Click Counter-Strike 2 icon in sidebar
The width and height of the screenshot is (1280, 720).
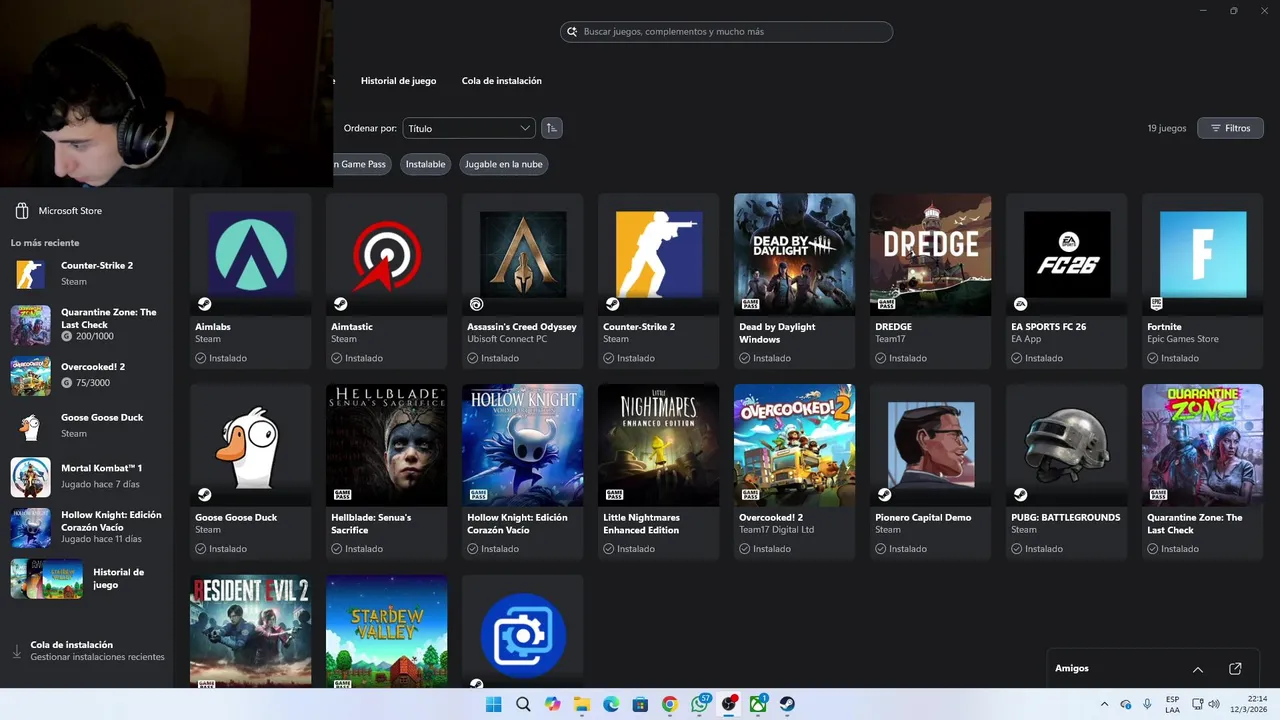(x=31, y=273)
